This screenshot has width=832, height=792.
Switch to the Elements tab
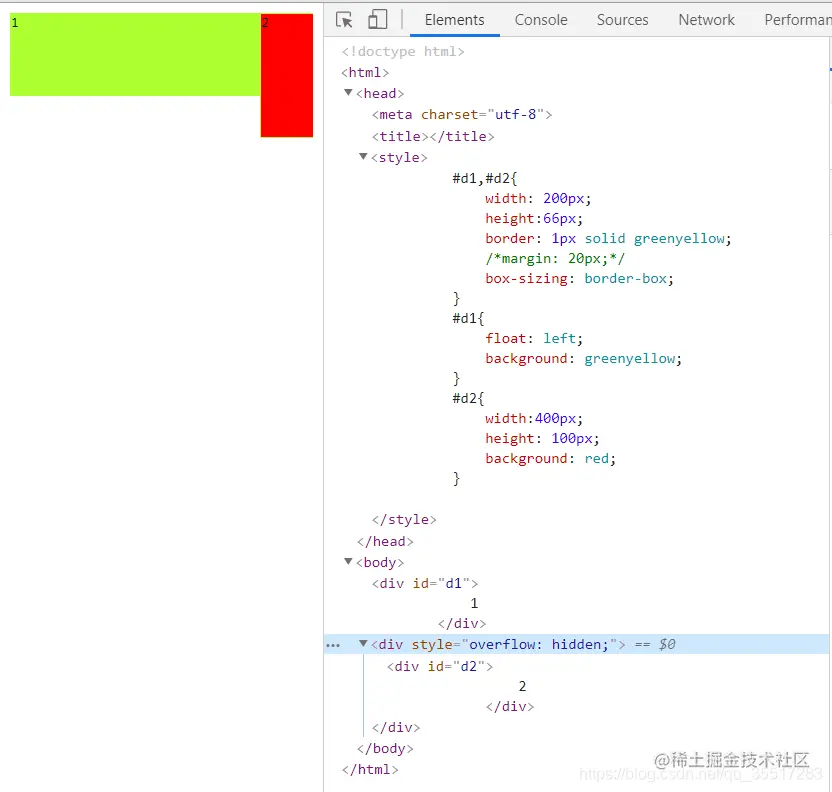click(x=454, y=20)
